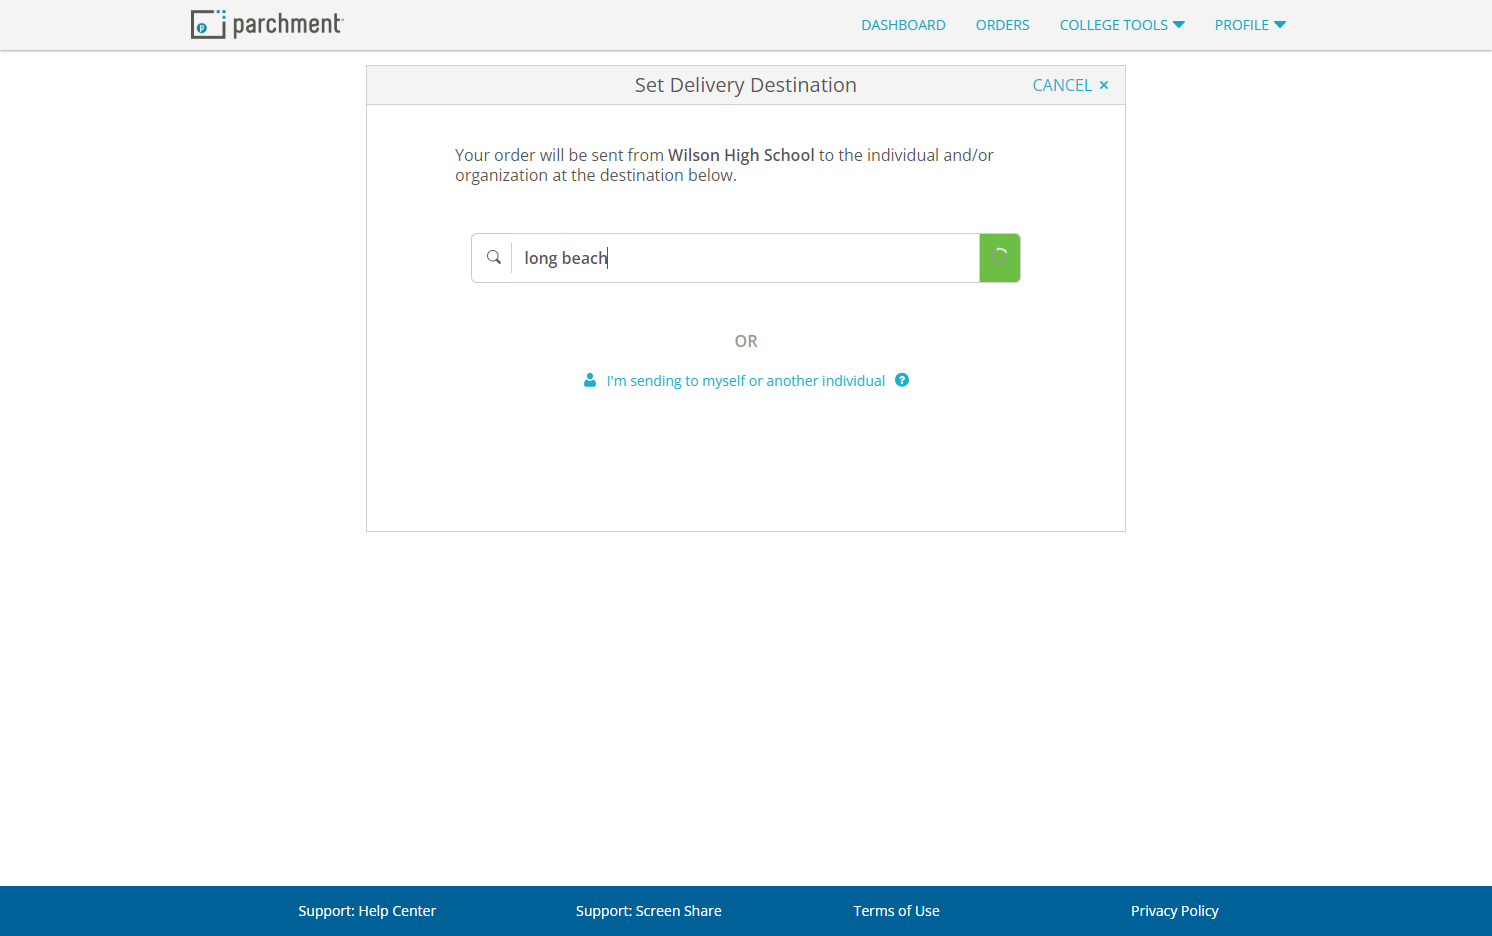1492x936 pixels.
Task: Open the Dashboard page
Action: click(903, 25)
